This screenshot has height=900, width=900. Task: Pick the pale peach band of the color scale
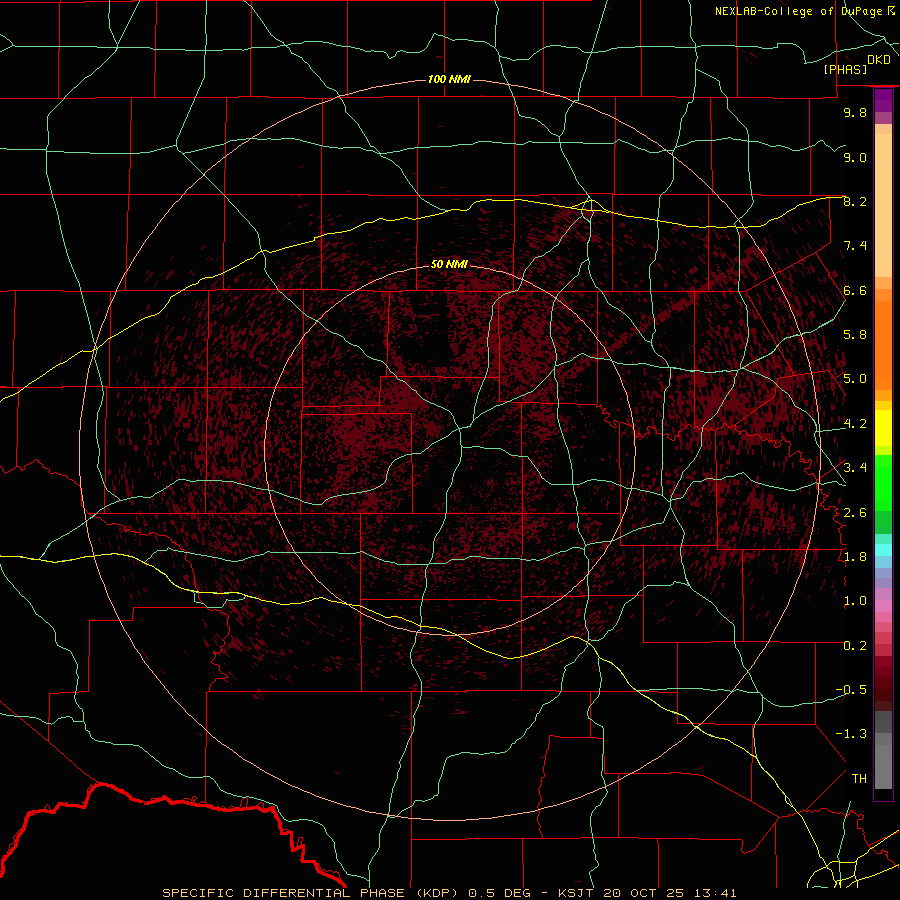point(883,207)
